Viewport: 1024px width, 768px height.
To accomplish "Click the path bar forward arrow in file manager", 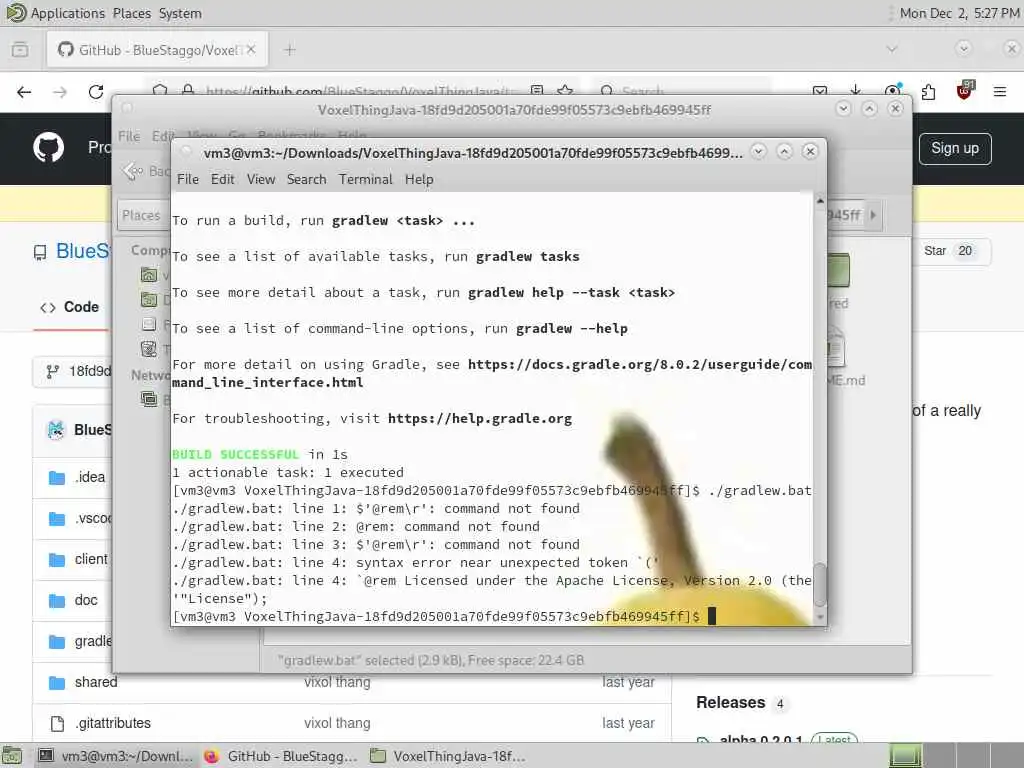I will 873,215.
